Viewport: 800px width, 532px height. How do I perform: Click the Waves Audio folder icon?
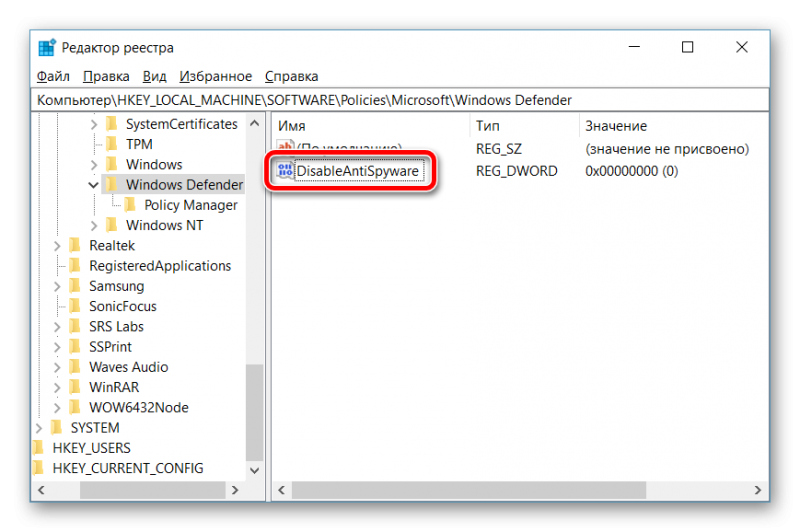75,367
